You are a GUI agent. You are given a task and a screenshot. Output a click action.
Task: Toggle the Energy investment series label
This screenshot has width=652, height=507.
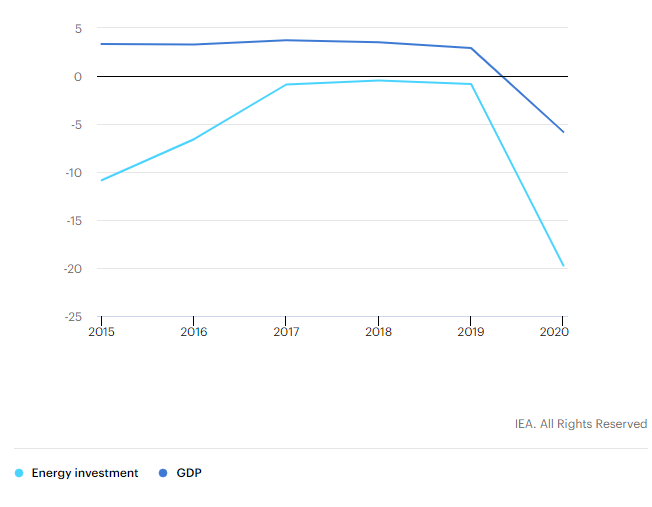[84, 473]
